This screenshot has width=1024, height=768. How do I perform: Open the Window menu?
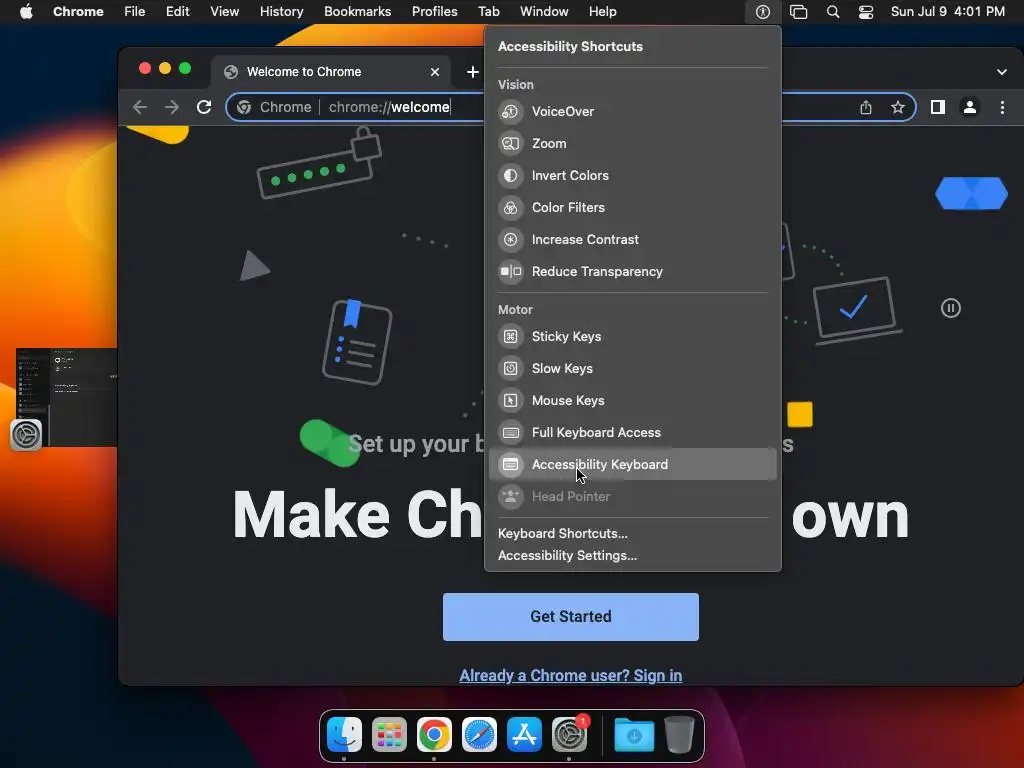pyautogui.click(x=544, y=12)
